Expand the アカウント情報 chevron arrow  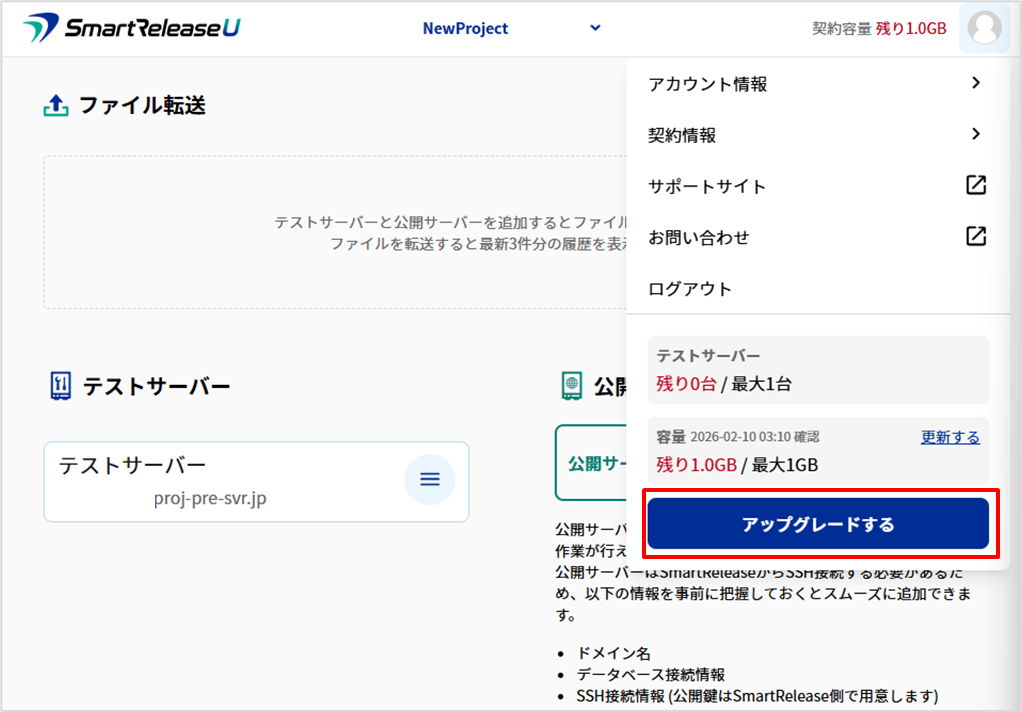click(976, 83)
